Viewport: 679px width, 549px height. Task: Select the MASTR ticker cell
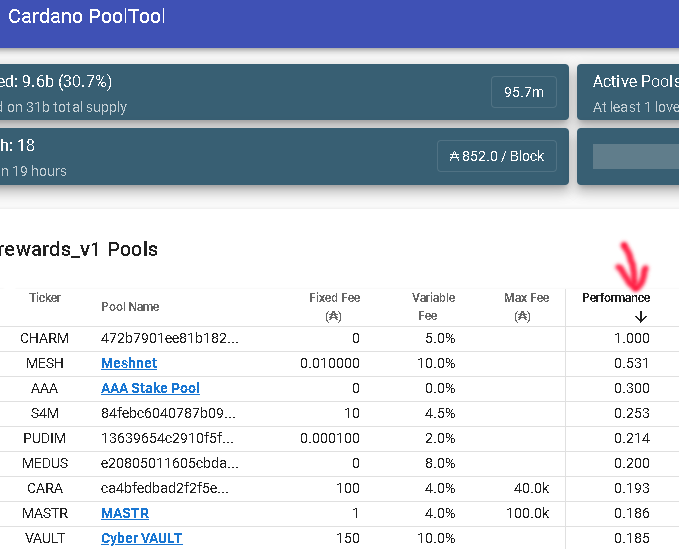[x=45, y=513]
